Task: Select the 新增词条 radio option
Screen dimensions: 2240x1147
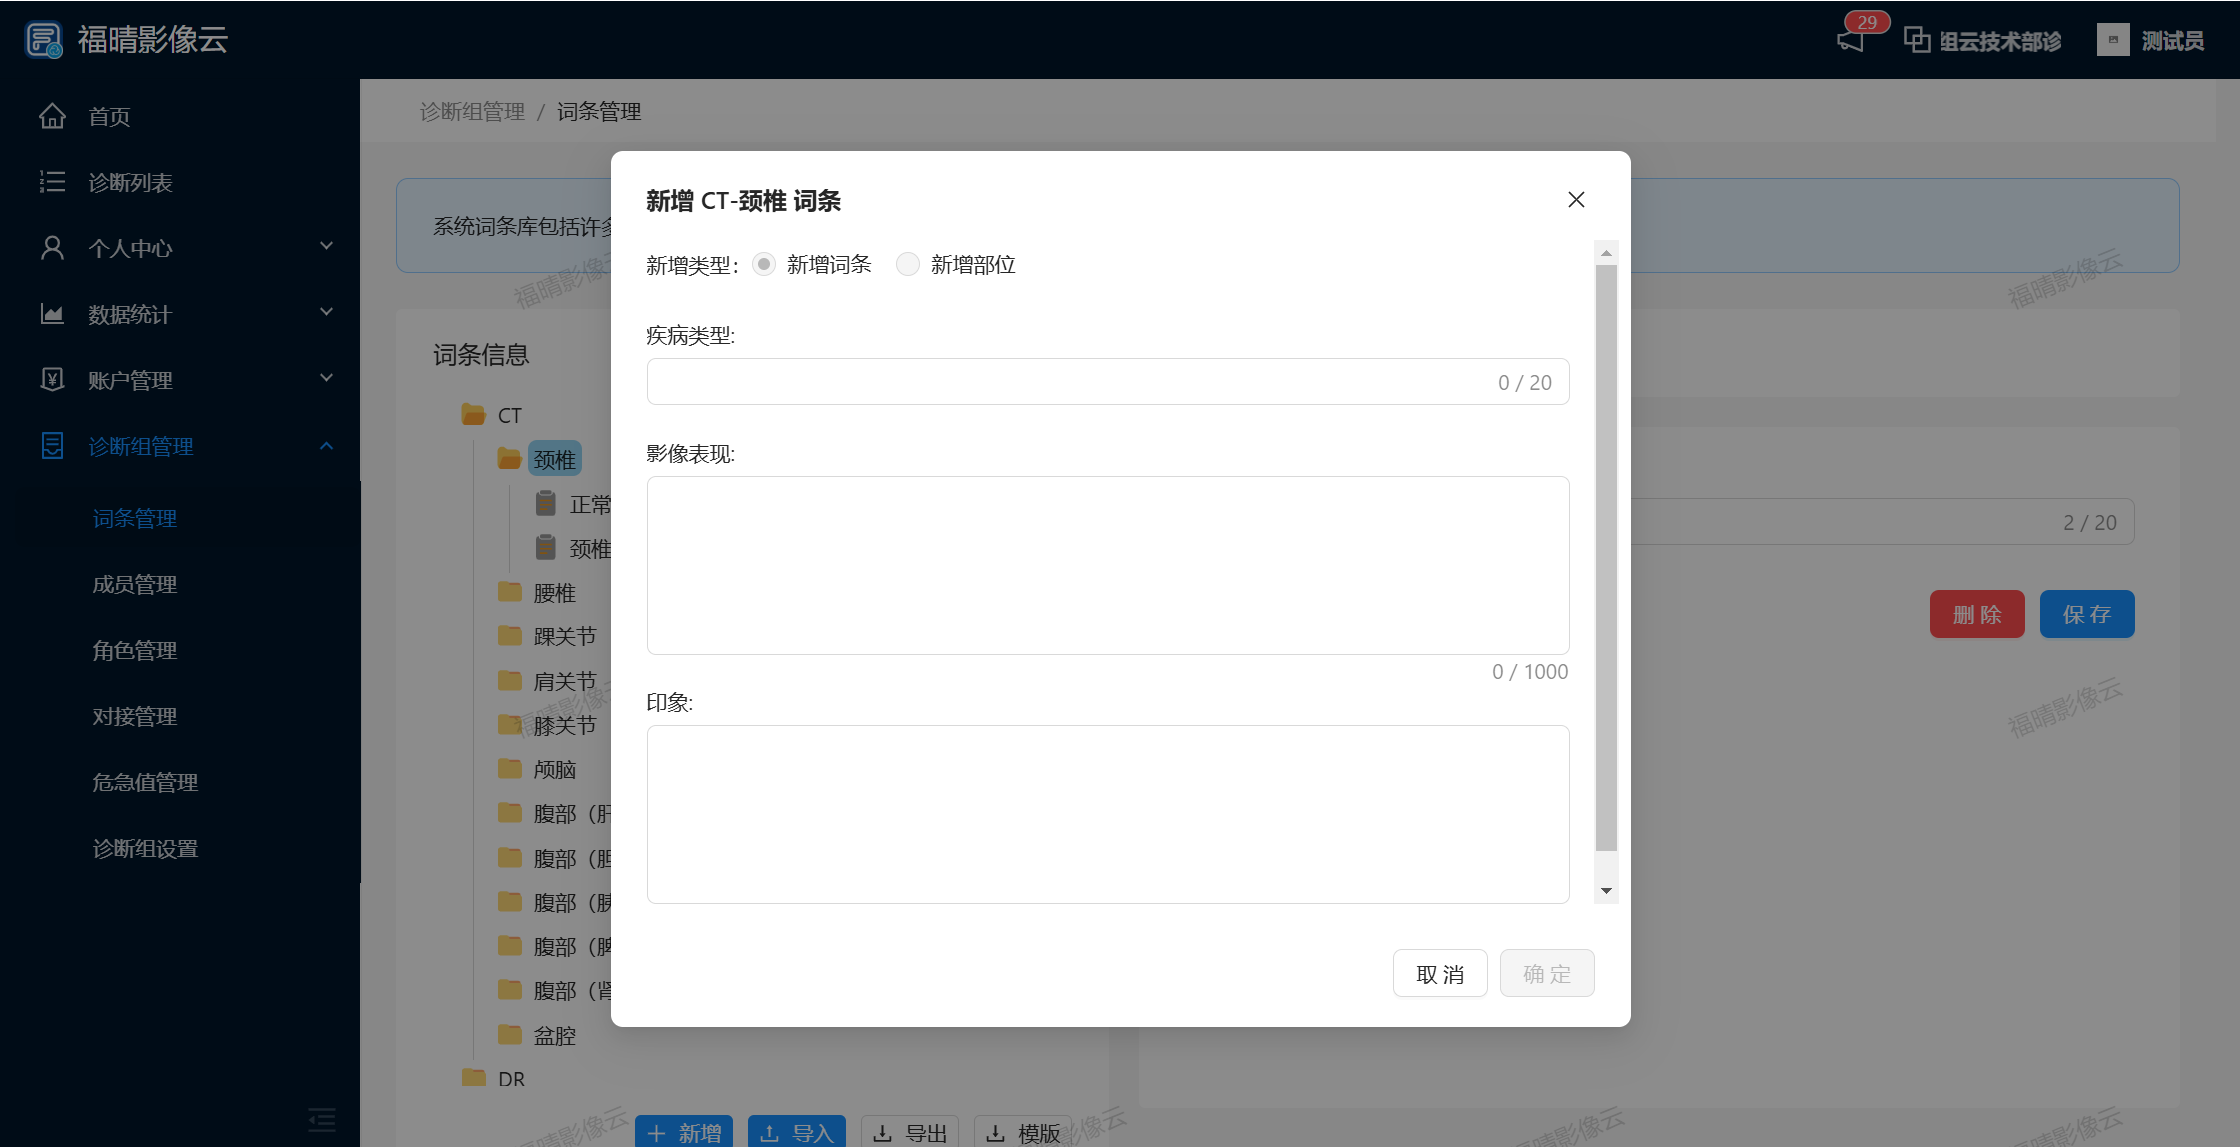Action: tap(764, 264)
